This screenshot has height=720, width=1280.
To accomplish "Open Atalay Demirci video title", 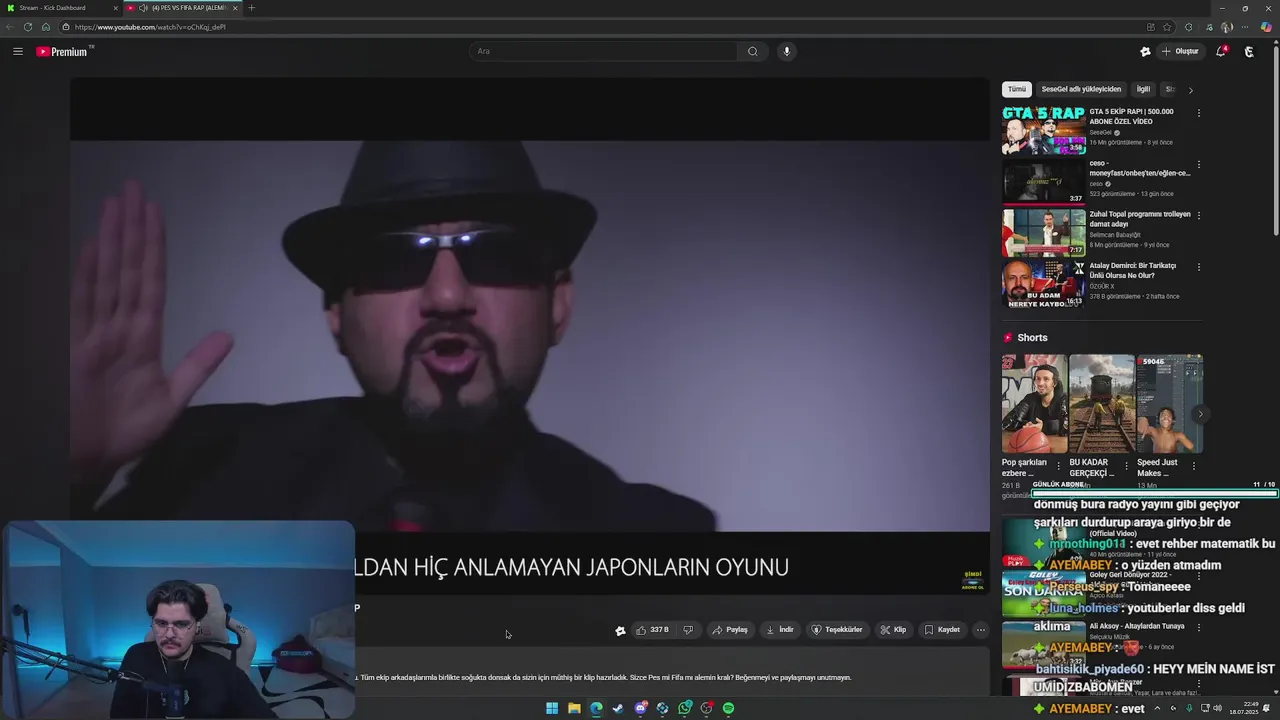I will [1133, 271].
